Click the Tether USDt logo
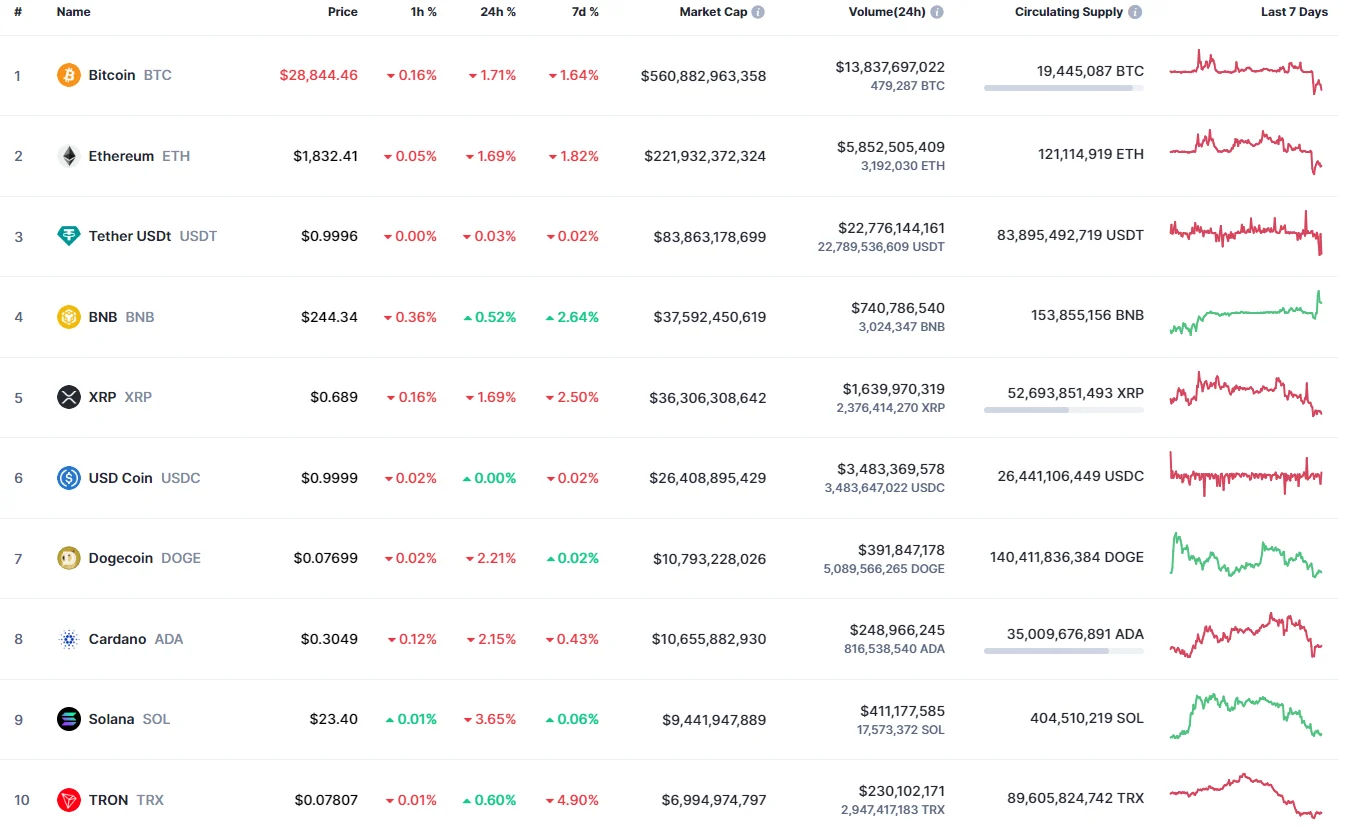Viewport: 1361px width, 840px height. [68, 236]
